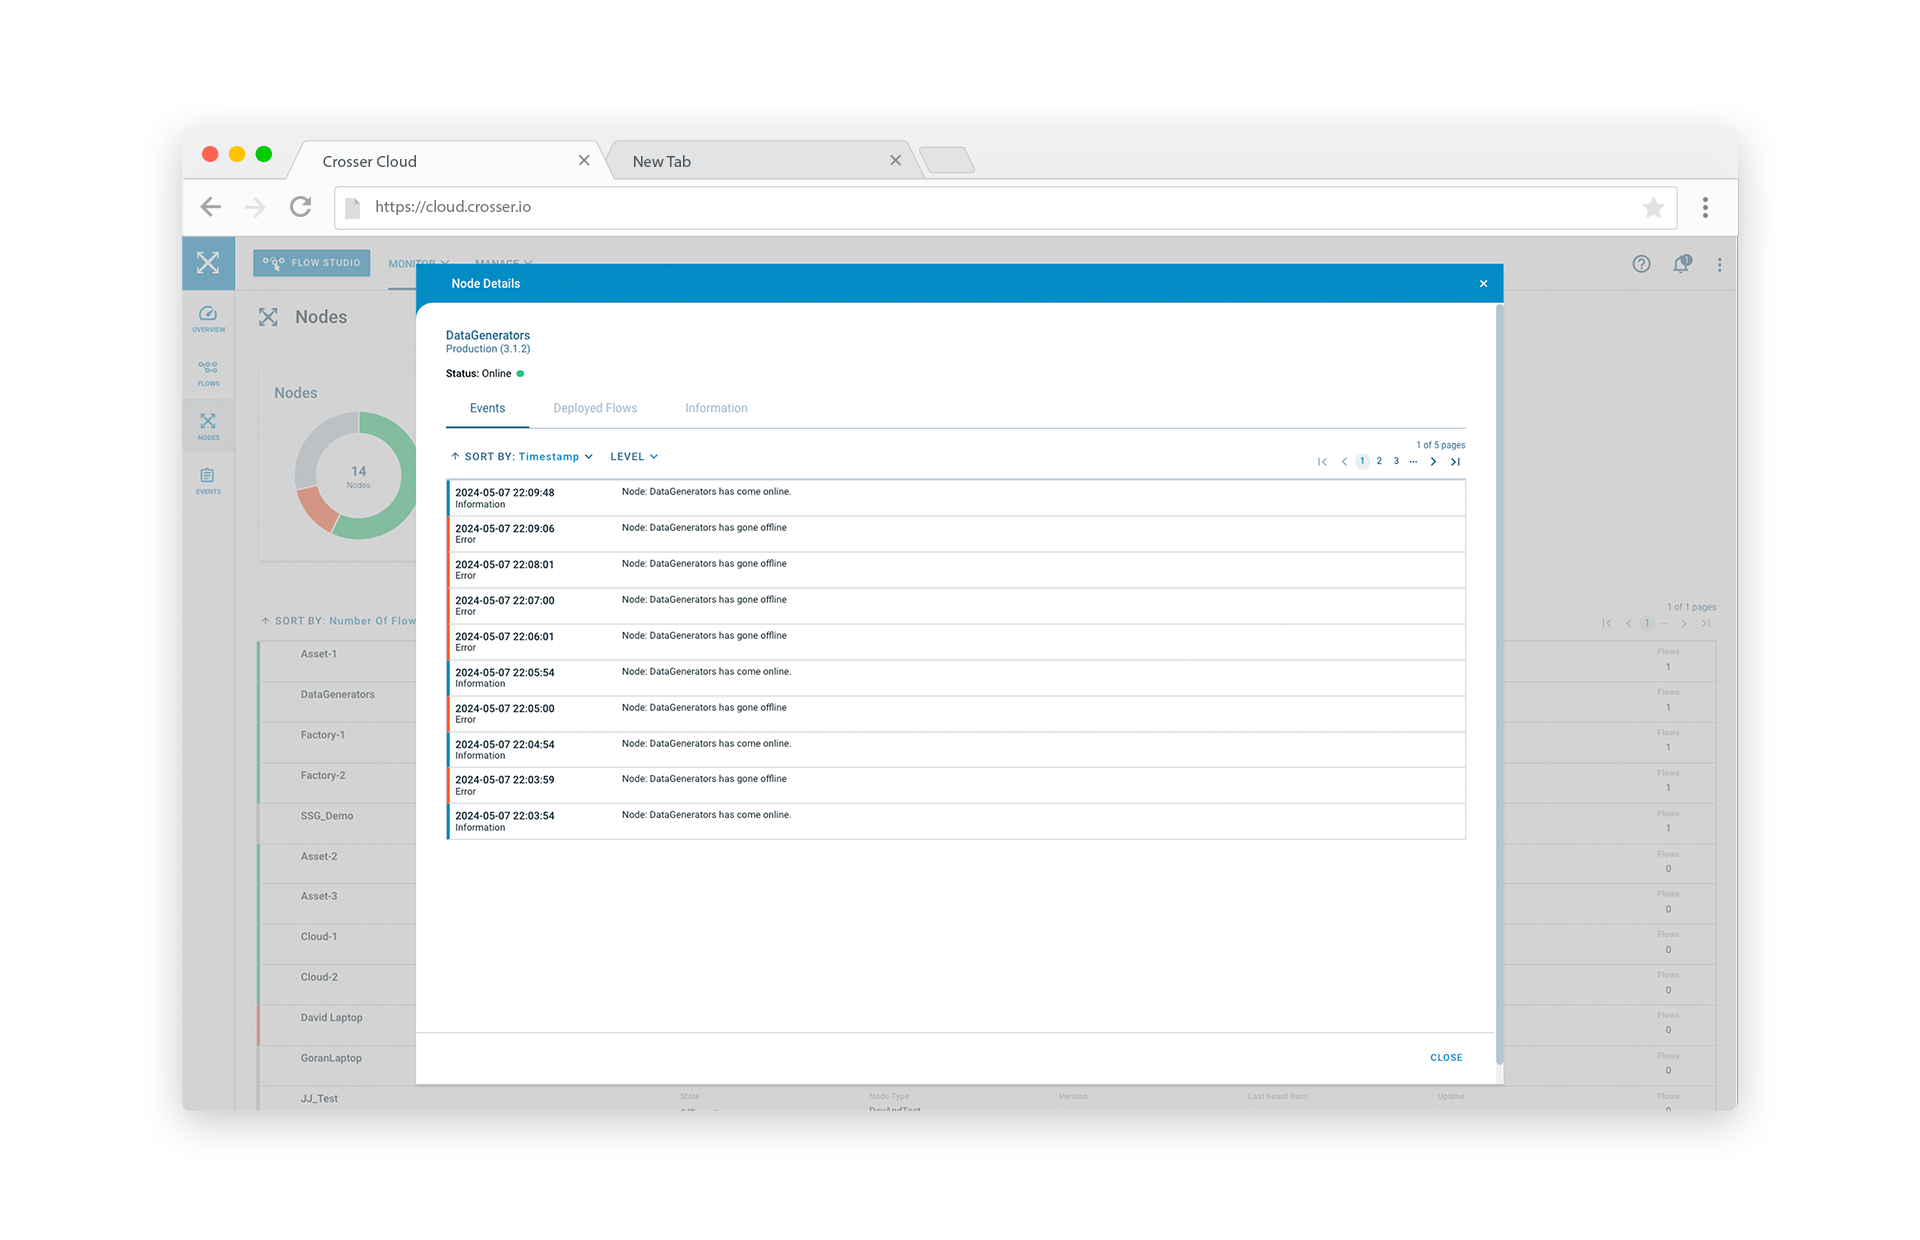Click the Node Details dialog scrollbar

point(1499,685)
